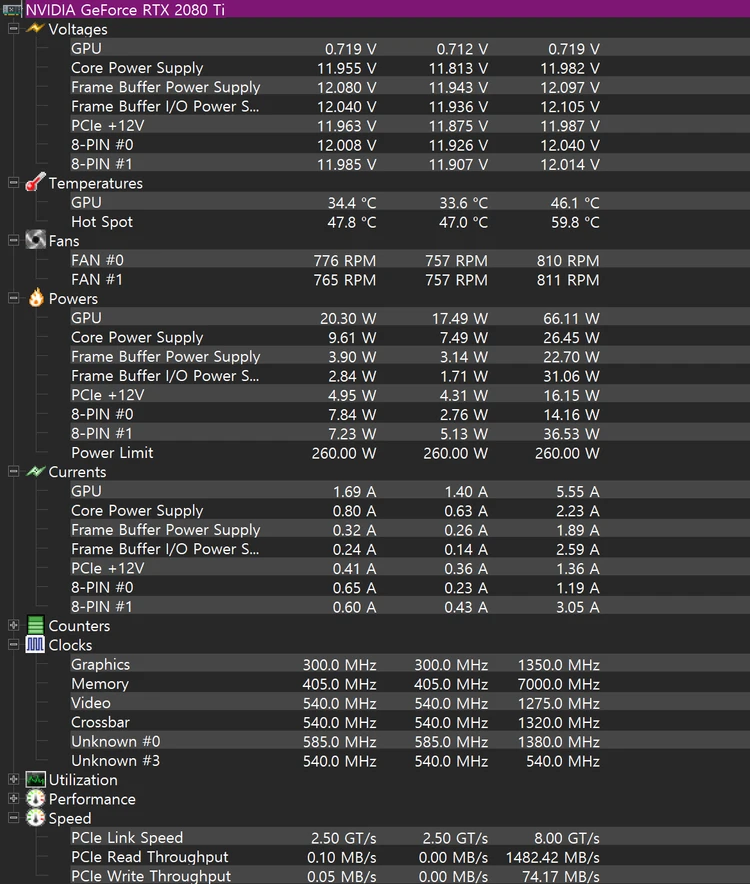Image resolution: width=750 pixels, height=884 pixels.
Task: Select the Currents group label
Action: click(77, 472)
